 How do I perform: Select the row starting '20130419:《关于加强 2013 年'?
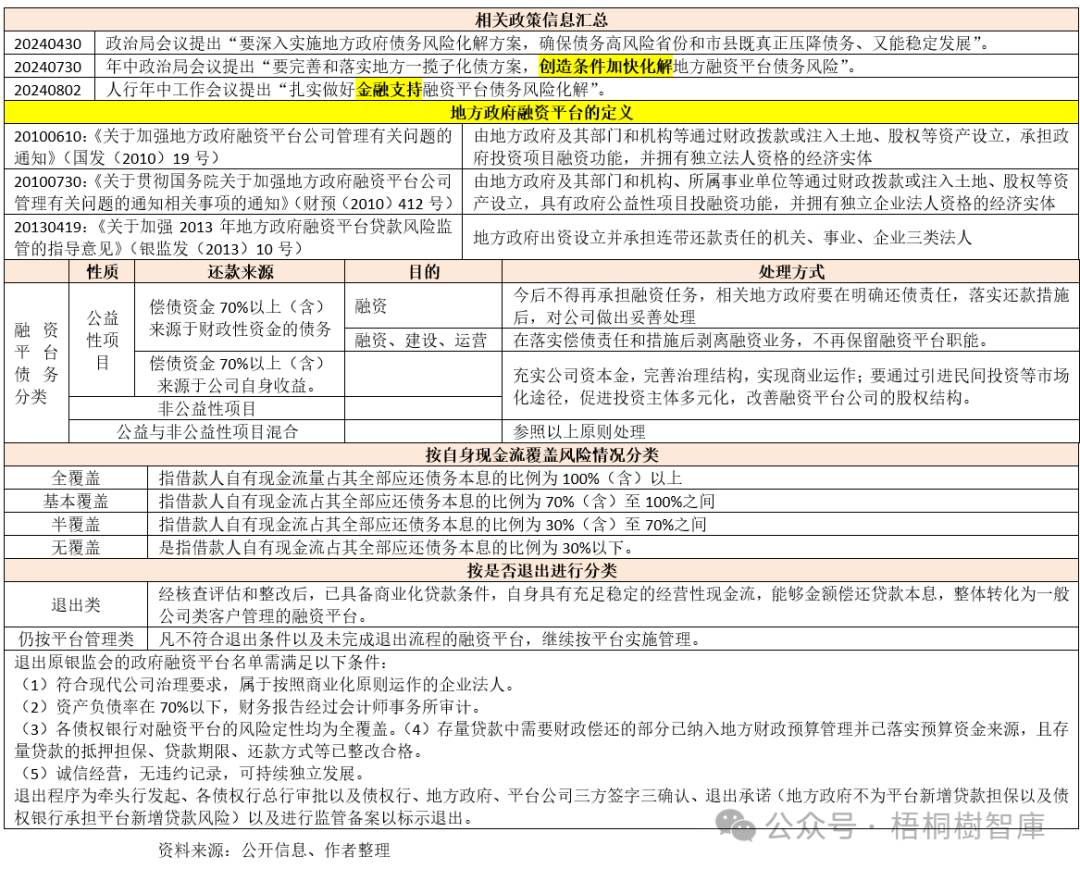tap(541, 238)
